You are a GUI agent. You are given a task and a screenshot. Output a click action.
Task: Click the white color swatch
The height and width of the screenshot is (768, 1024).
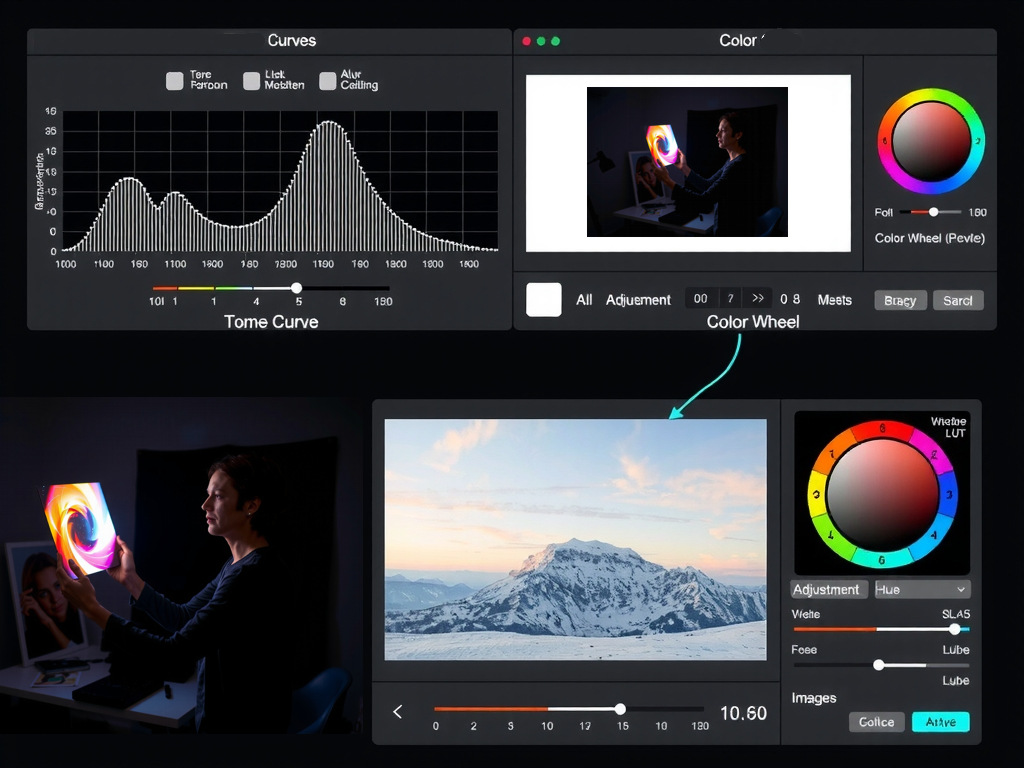544,300
